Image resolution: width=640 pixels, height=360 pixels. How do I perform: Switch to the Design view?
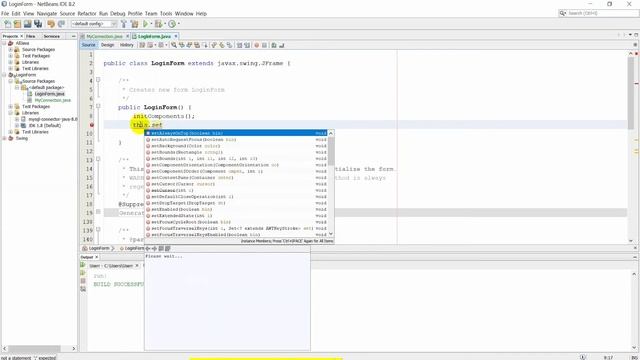(108, 45)
